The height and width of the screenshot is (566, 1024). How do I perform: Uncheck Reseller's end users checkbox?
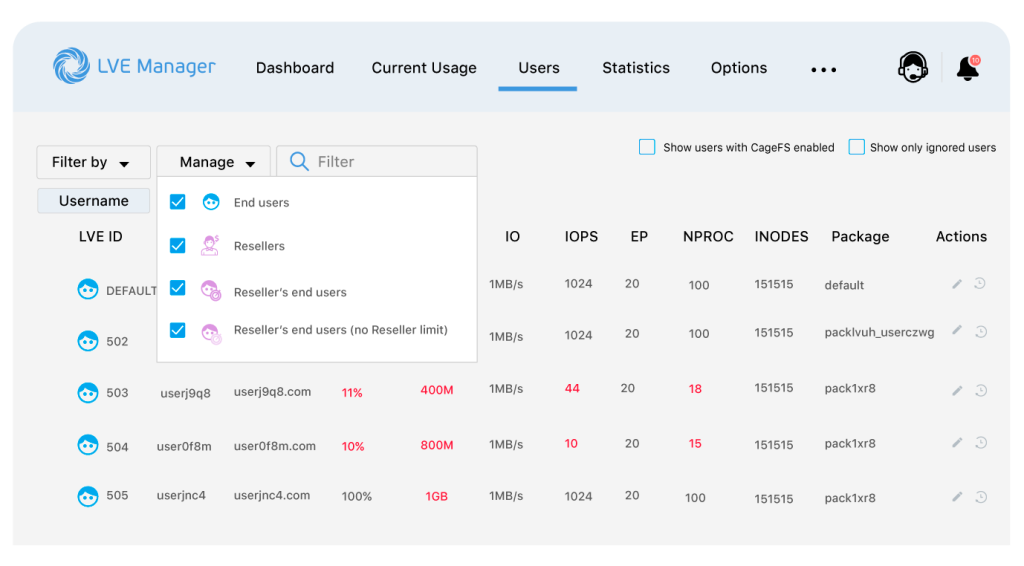click(178, 288)
